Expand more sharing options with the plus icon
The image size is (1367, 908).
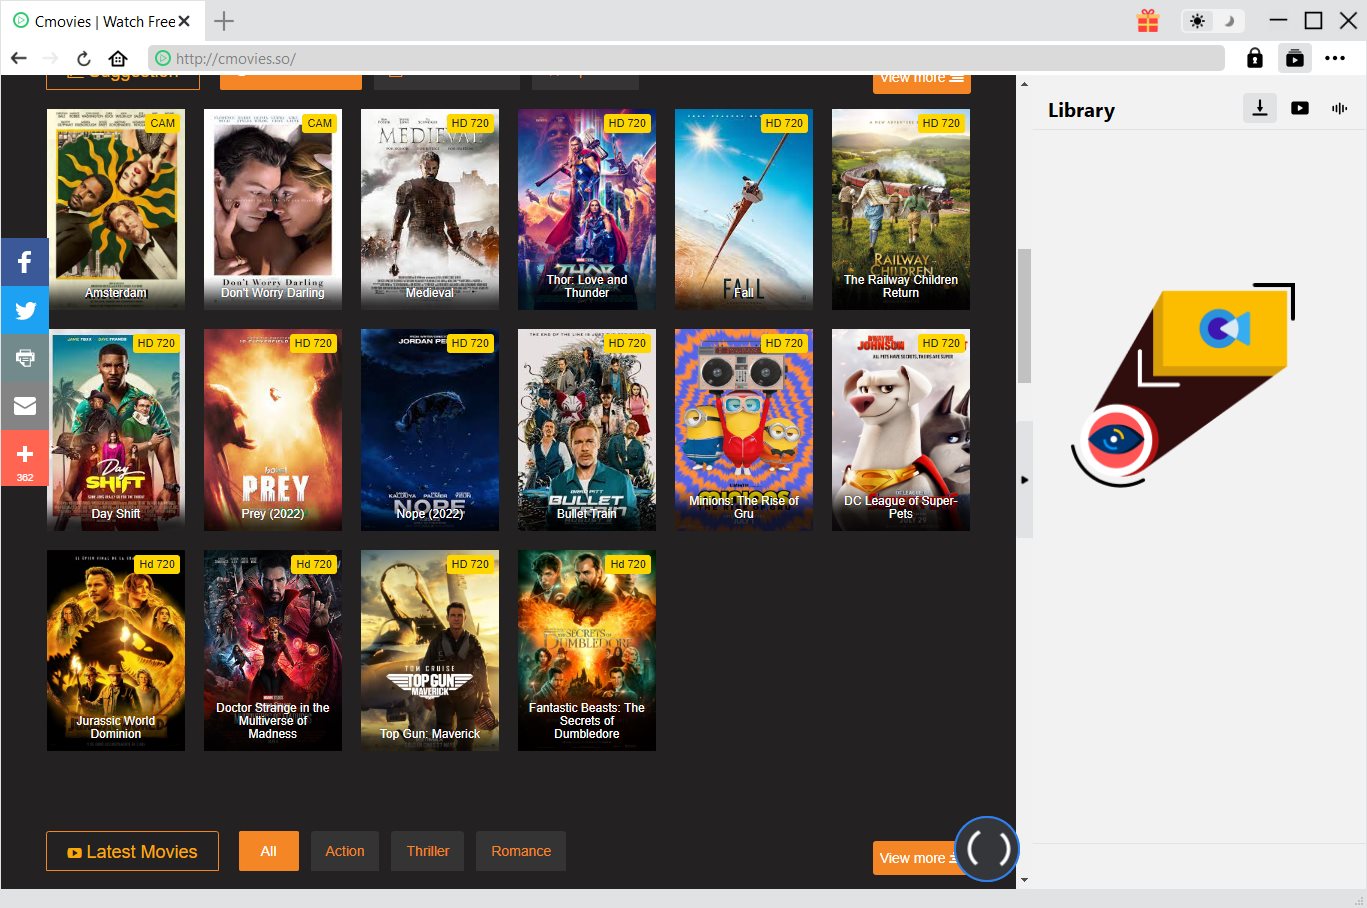[x=24, y=458]
